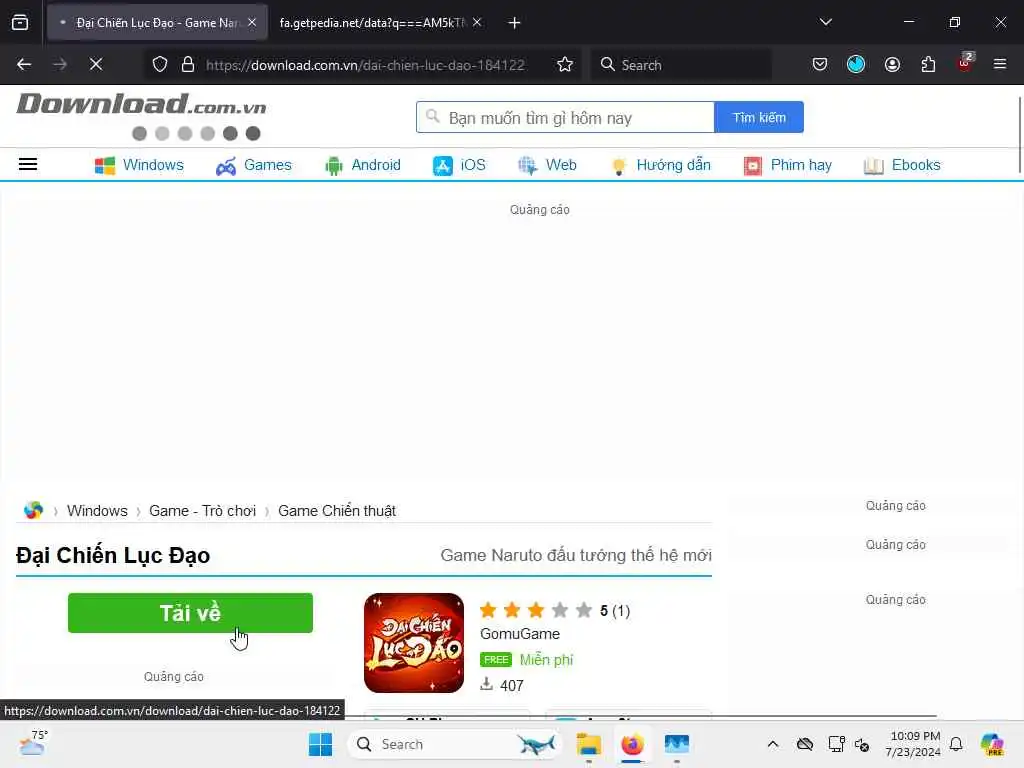Image resolution: width=1024 pixels, height=768 pixels.
Task: Open a new tab with plus button
Action: (x=515, y=23)
